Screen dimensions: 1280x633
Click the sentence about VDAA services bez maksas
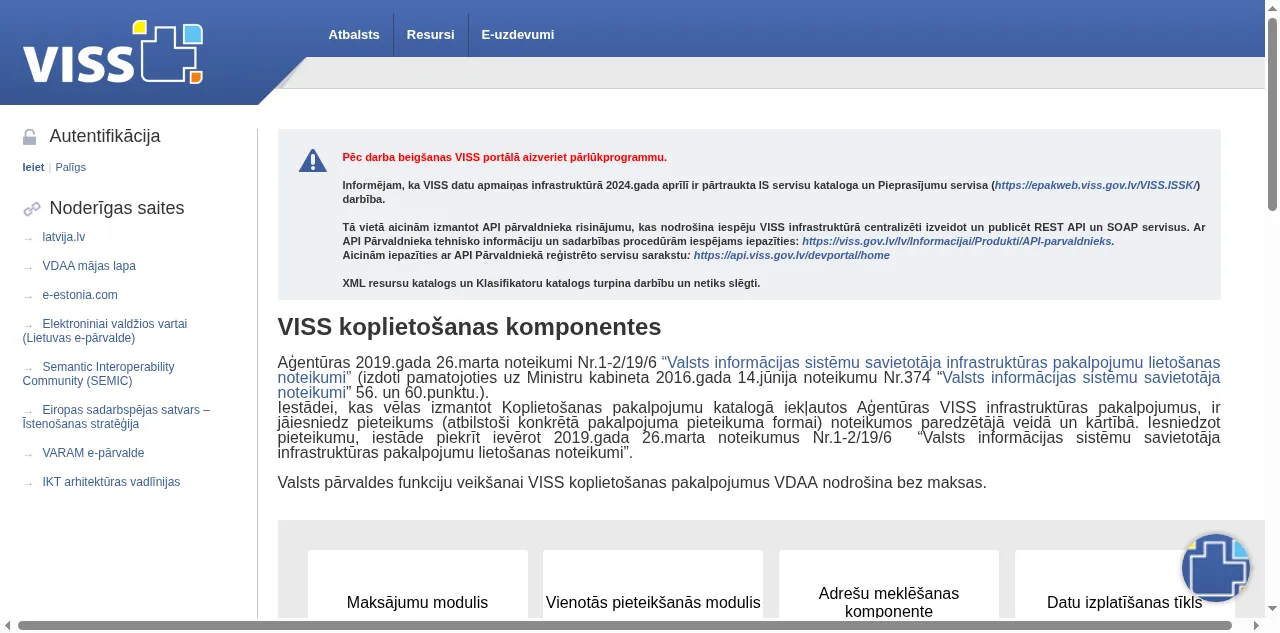coord(632,483)
